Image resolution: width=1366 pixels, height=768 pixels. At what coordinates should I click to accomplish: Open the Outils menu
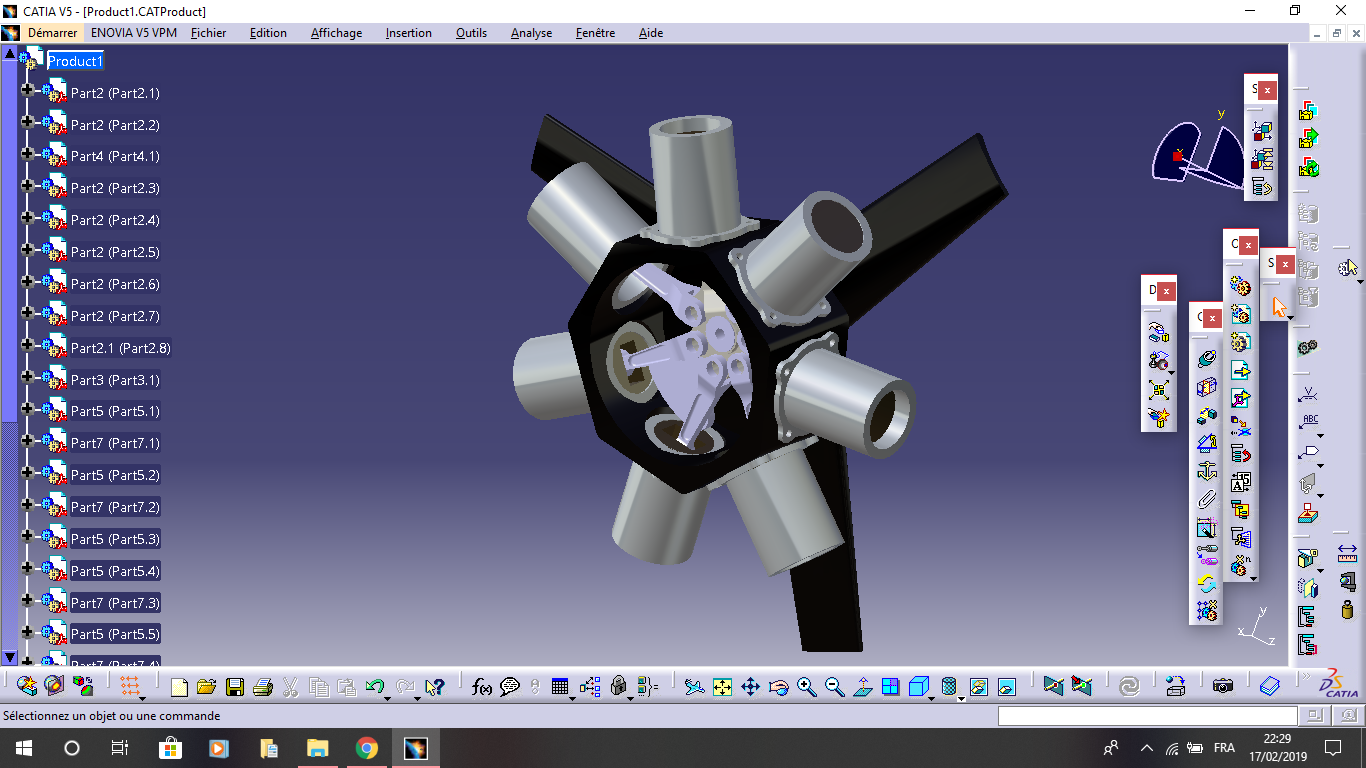[x=471, y=33]
